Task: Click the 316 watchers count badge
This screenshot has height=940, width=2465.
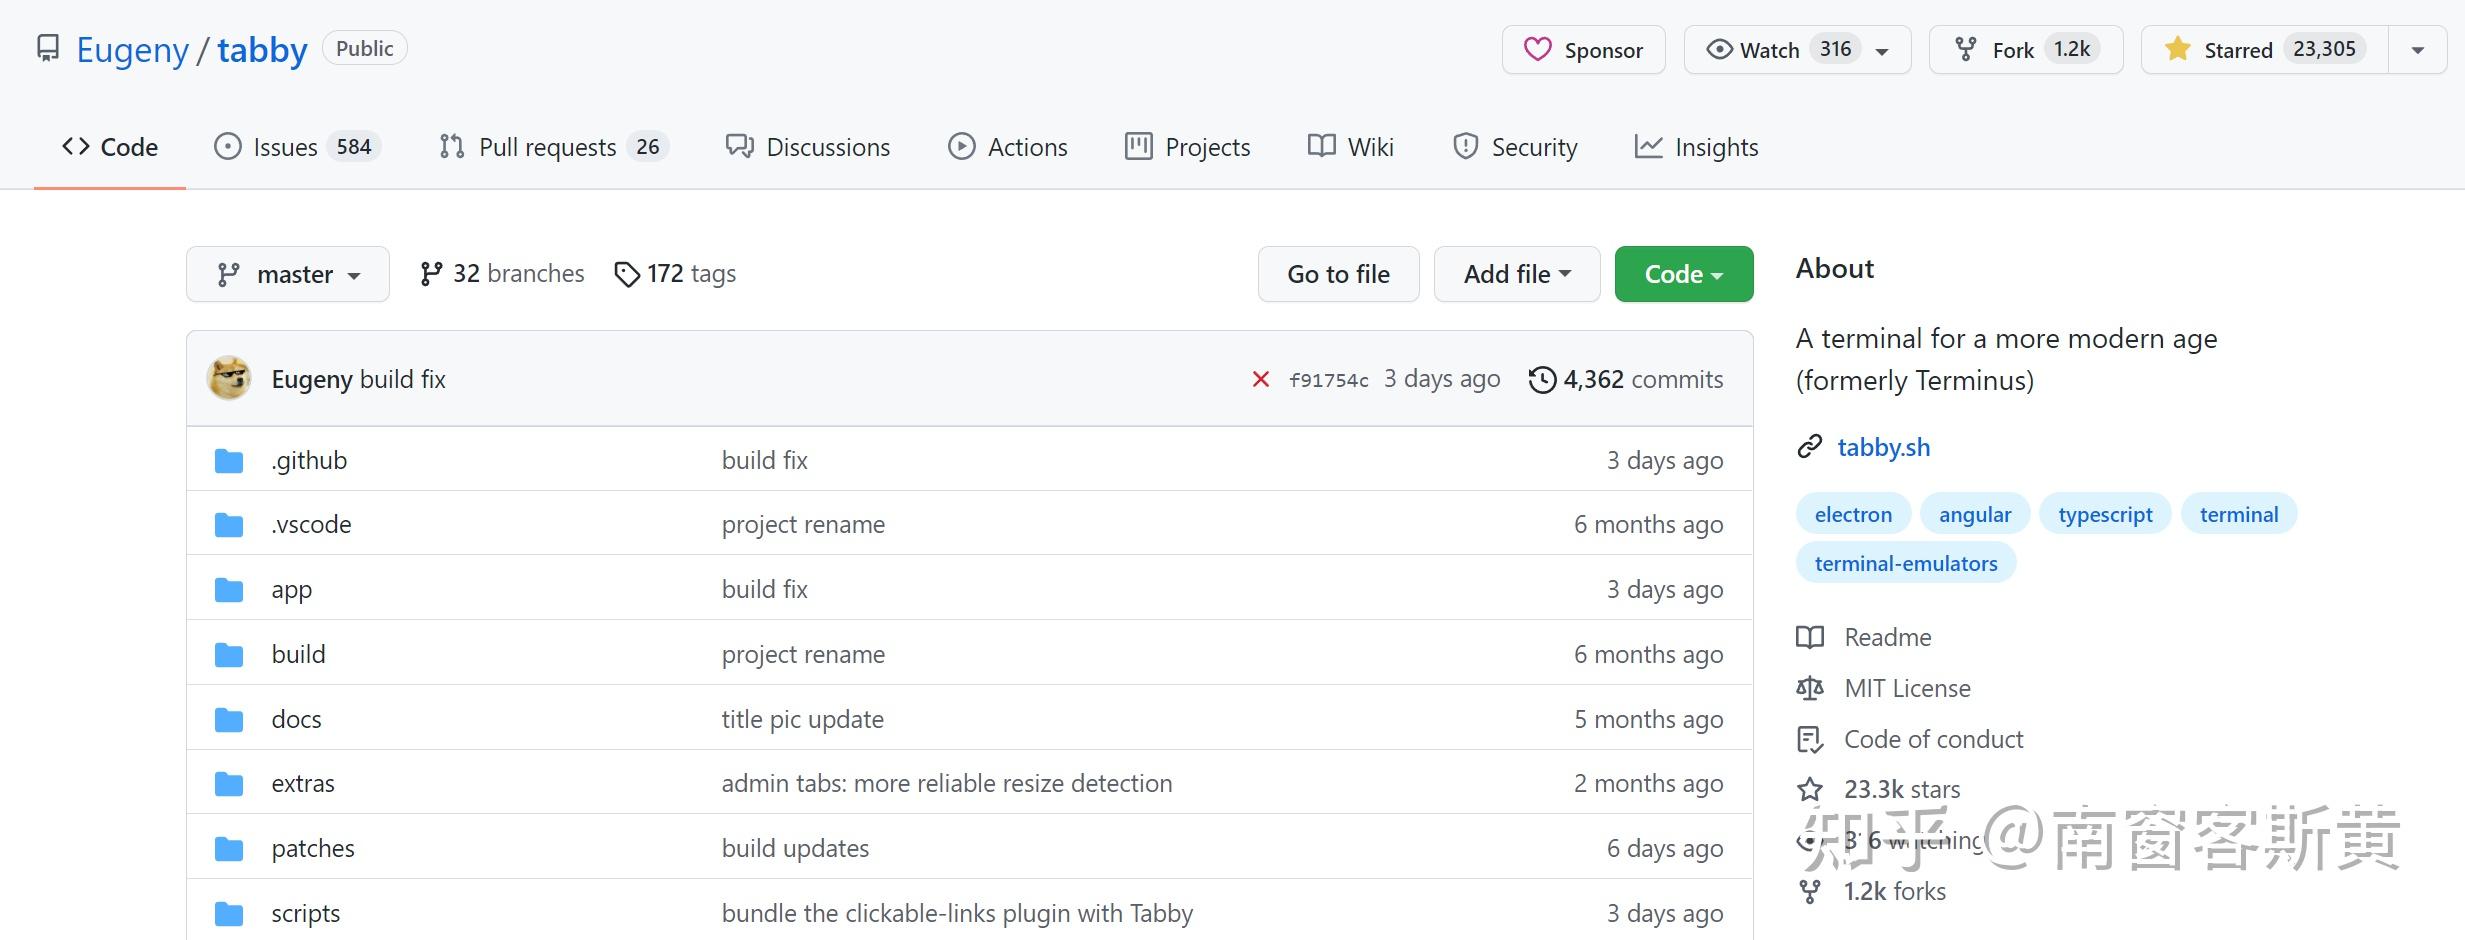Action: pyautogui.click(x=1835, y=49)
